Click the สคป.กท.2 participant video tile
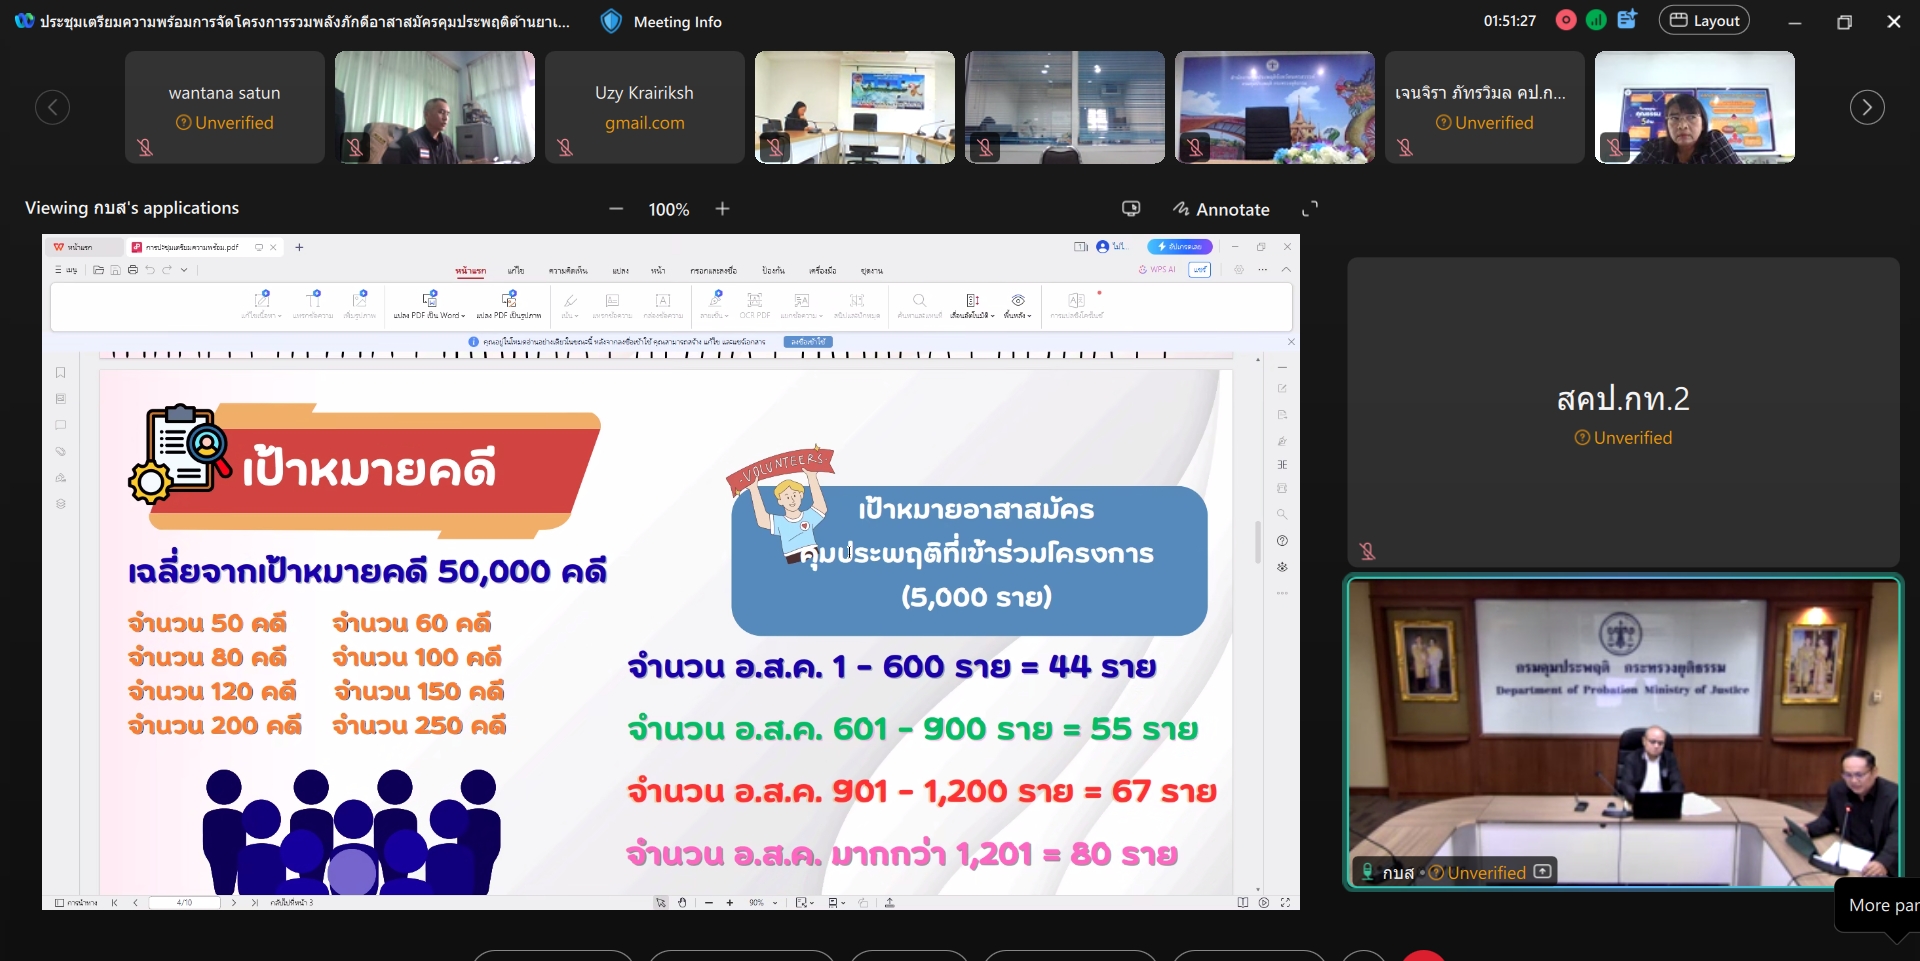The image size is (1920, 961). [x=1622, y=412]
